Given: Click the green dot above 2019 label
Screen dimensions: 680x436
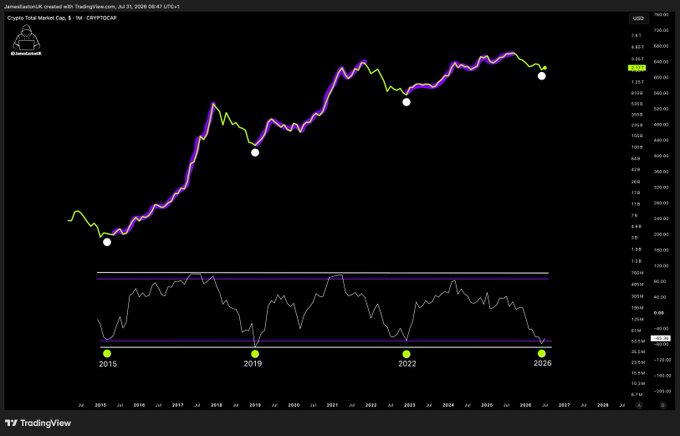Looking at the screenshot, I should [255, 354].
